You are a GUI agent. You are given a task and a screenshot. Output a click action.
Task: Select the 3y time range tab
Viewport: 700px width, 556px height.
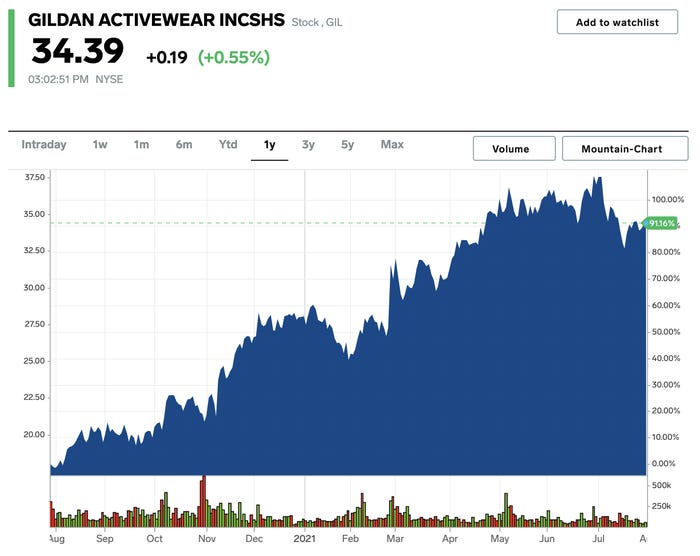click(x=308, y=144)
